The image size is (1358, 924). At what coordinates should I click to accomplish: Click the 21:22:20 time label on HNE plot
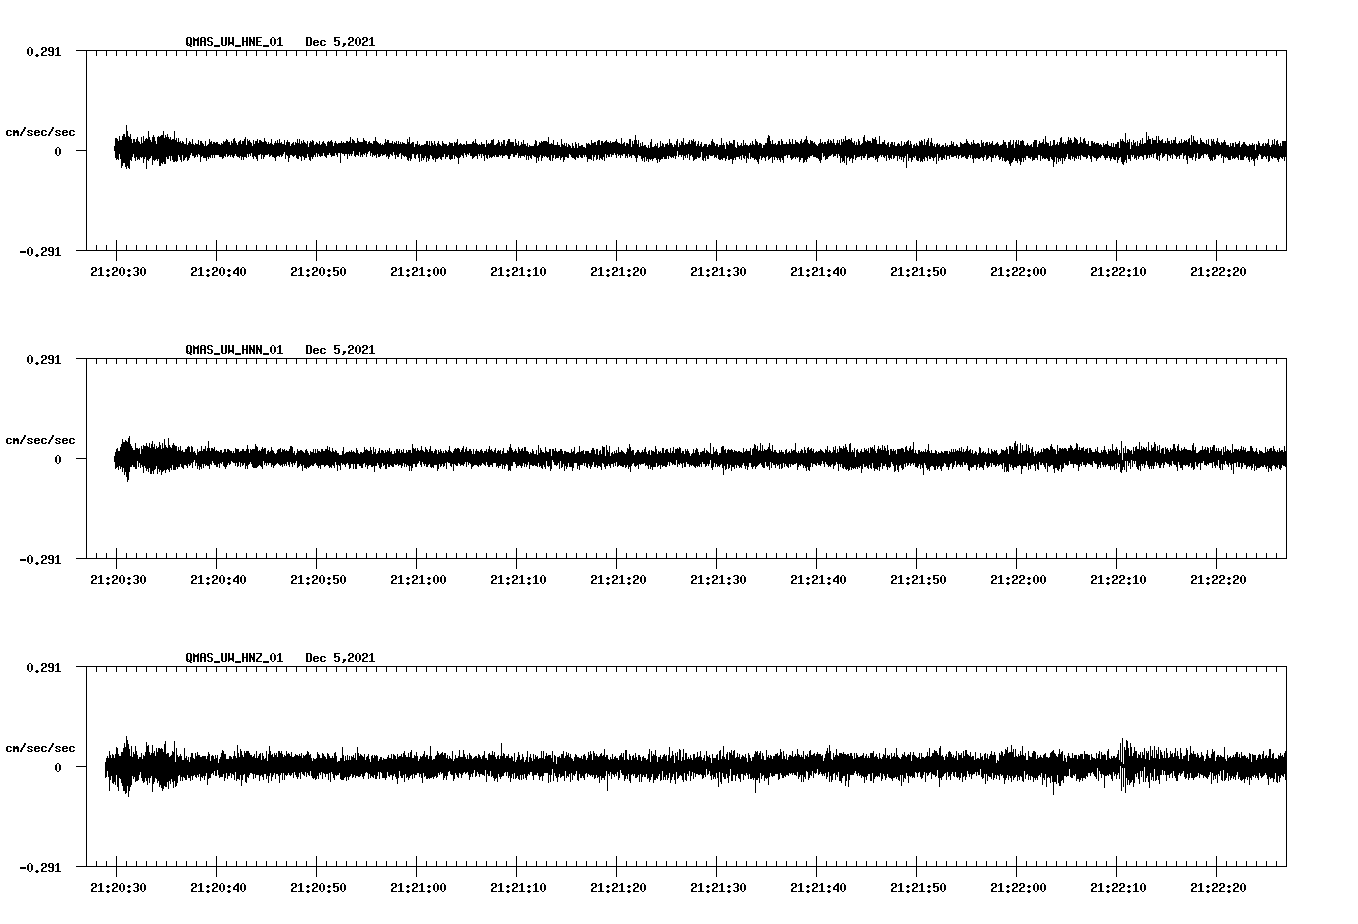coord(1218,272)
